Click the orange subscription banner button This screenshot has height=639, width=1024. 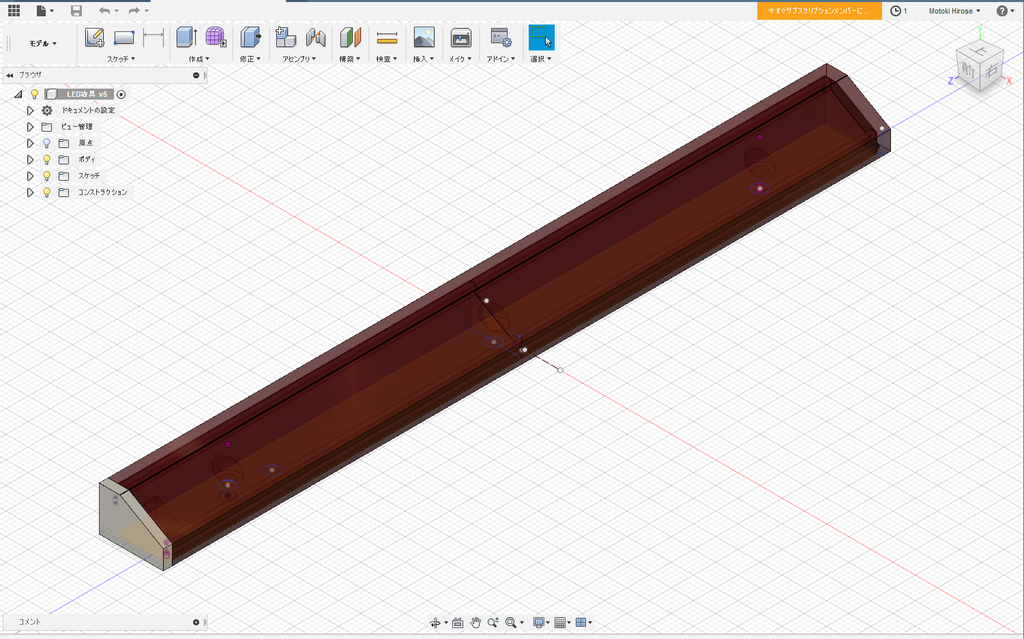(x=820, y=11)
